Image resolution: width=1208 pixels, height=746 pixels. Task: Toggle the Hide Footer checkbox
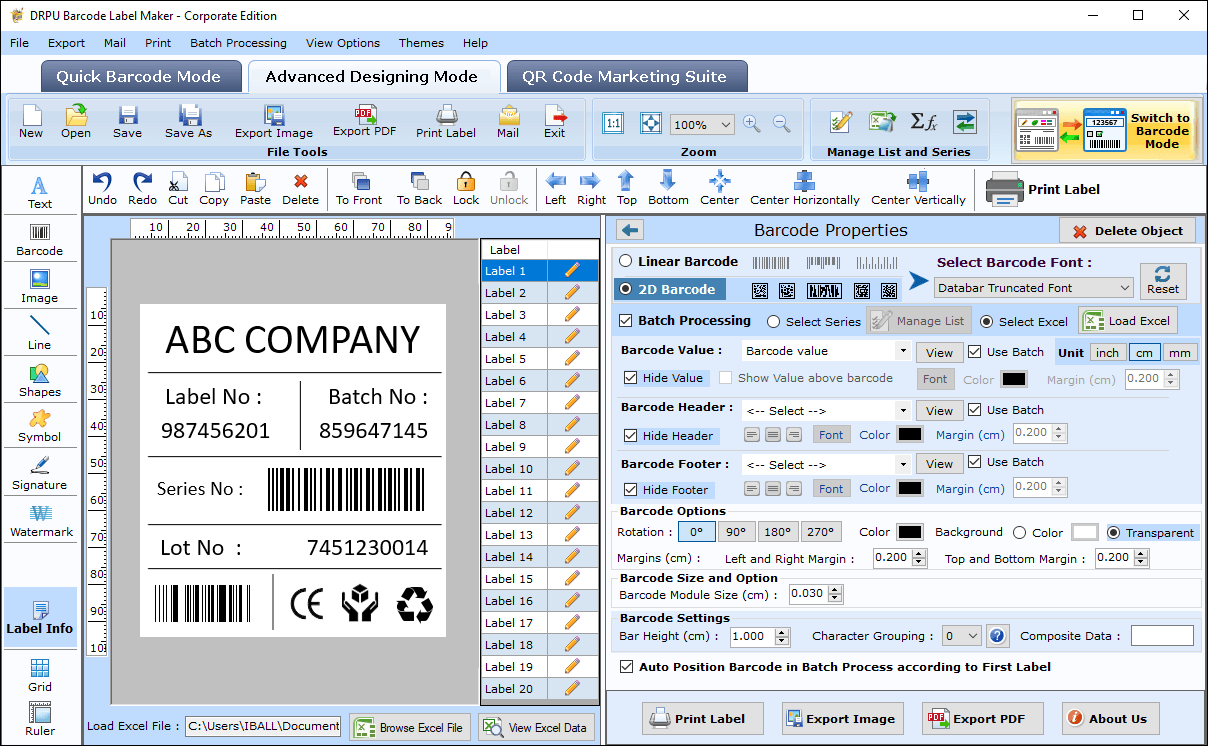click(630, 490)
